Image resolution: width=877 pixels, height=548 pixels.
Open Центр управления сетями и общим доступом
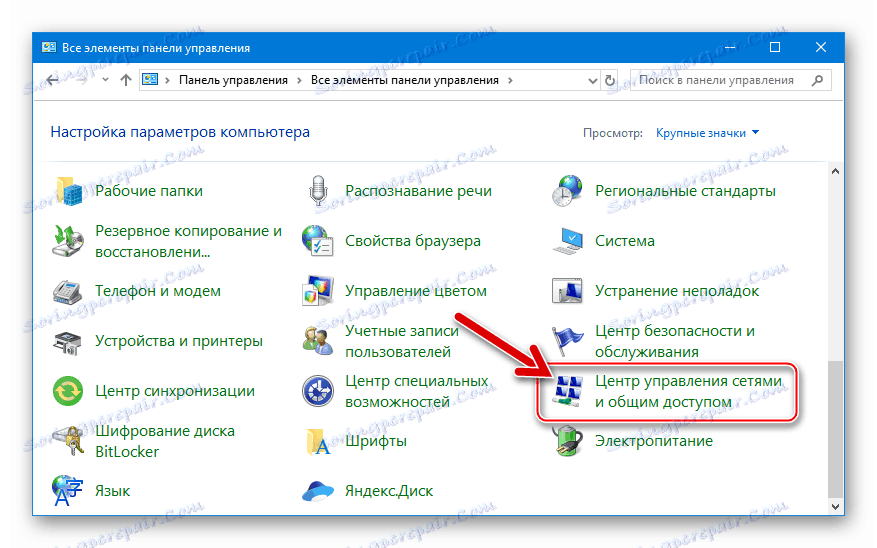(x=688, y=391)
